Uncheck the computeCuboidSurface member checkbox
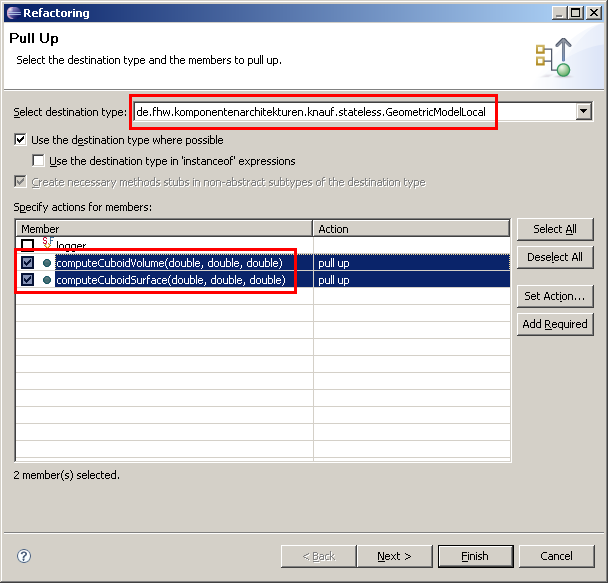The height and width of the screenshot is (583, 608). [x=27, y=281]
